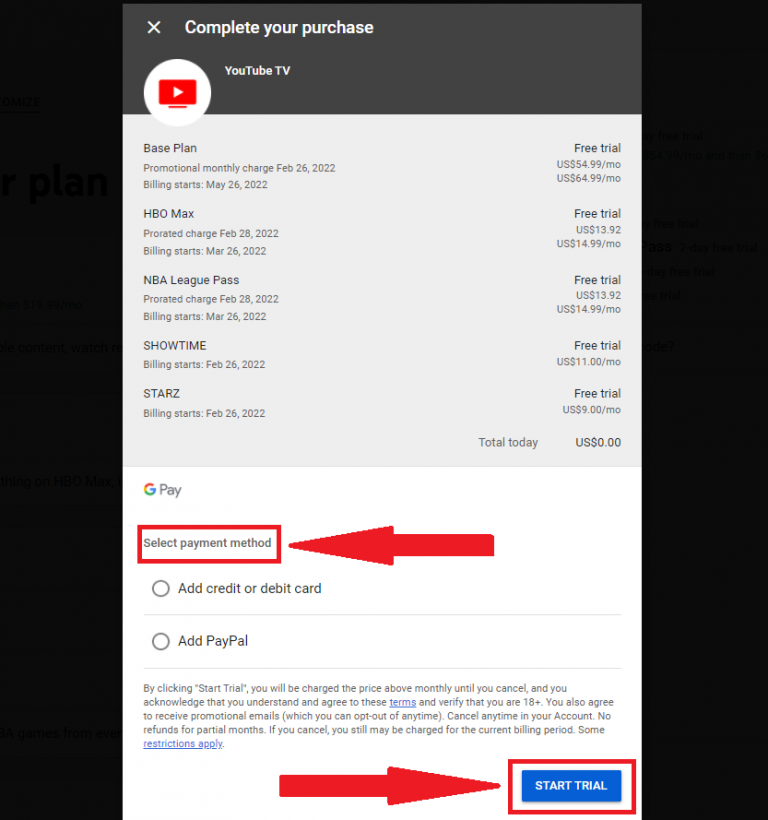Click the 'NBA League Pass' item name
This screenshot has height=820, width=768.
[191, 280]
